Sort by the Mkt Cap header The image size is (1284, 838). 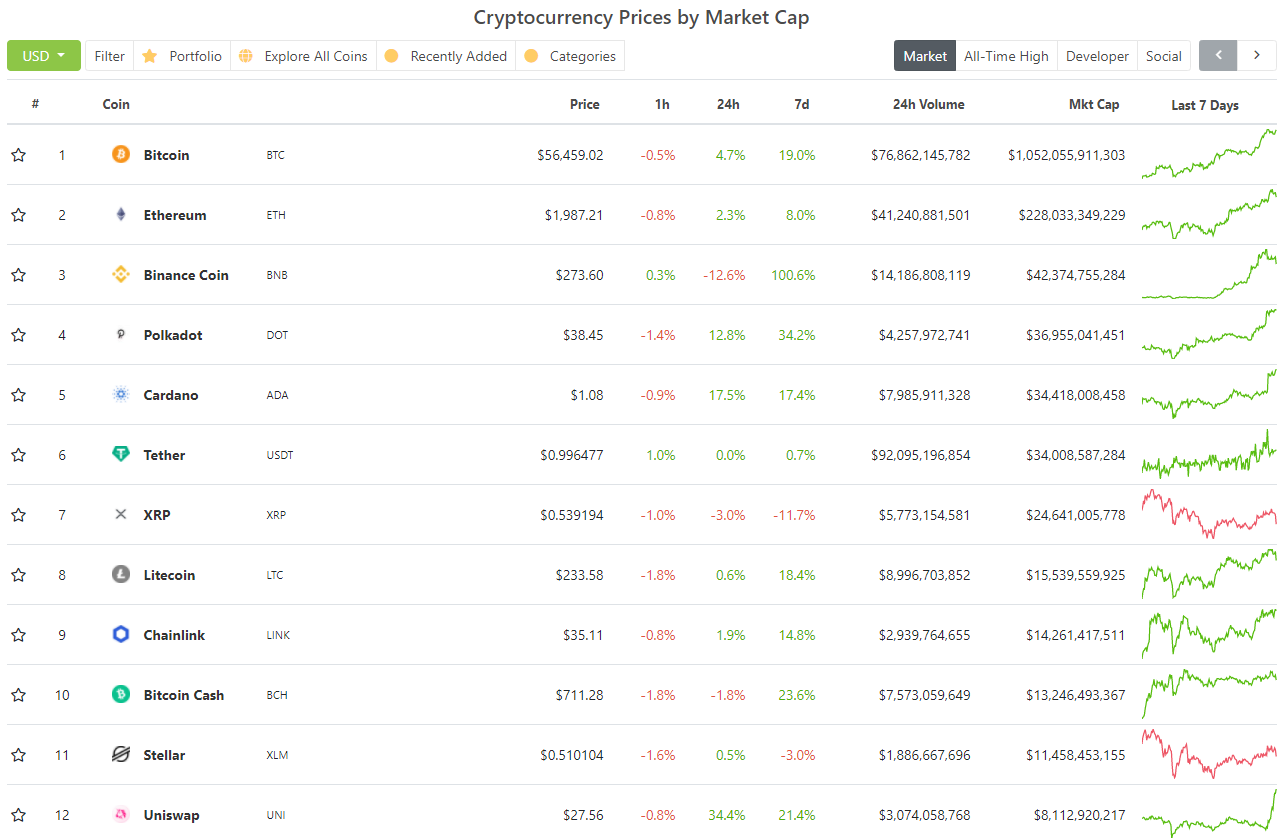(x=1094, y=104)
